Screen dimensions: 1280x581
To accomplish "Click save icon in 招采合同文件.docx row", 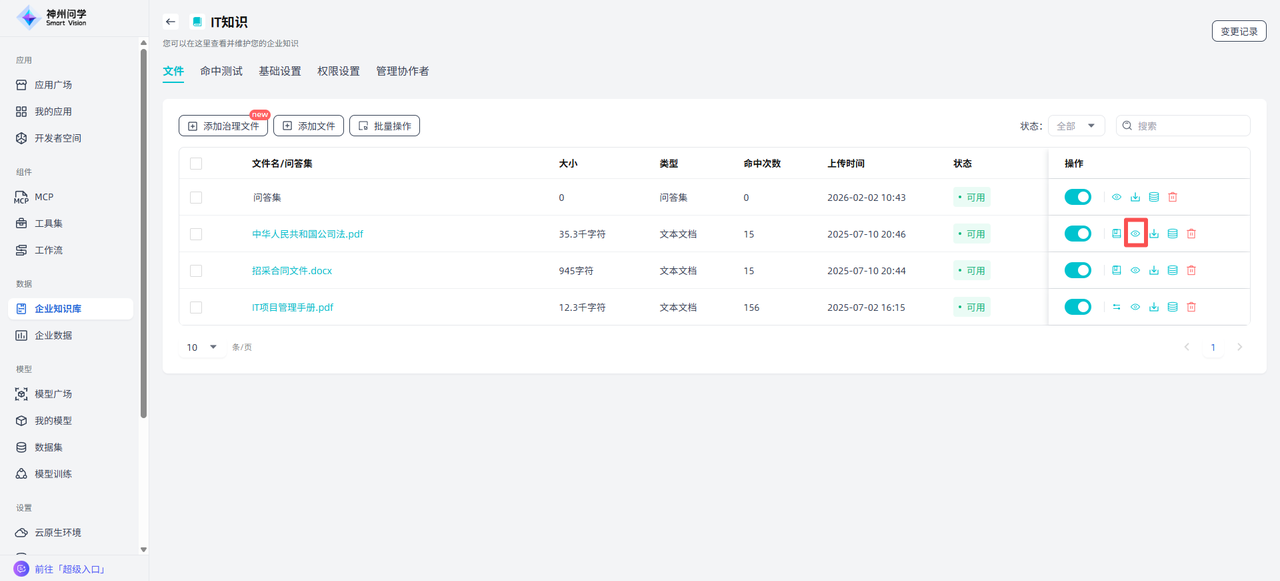I will click(1116, 271).
